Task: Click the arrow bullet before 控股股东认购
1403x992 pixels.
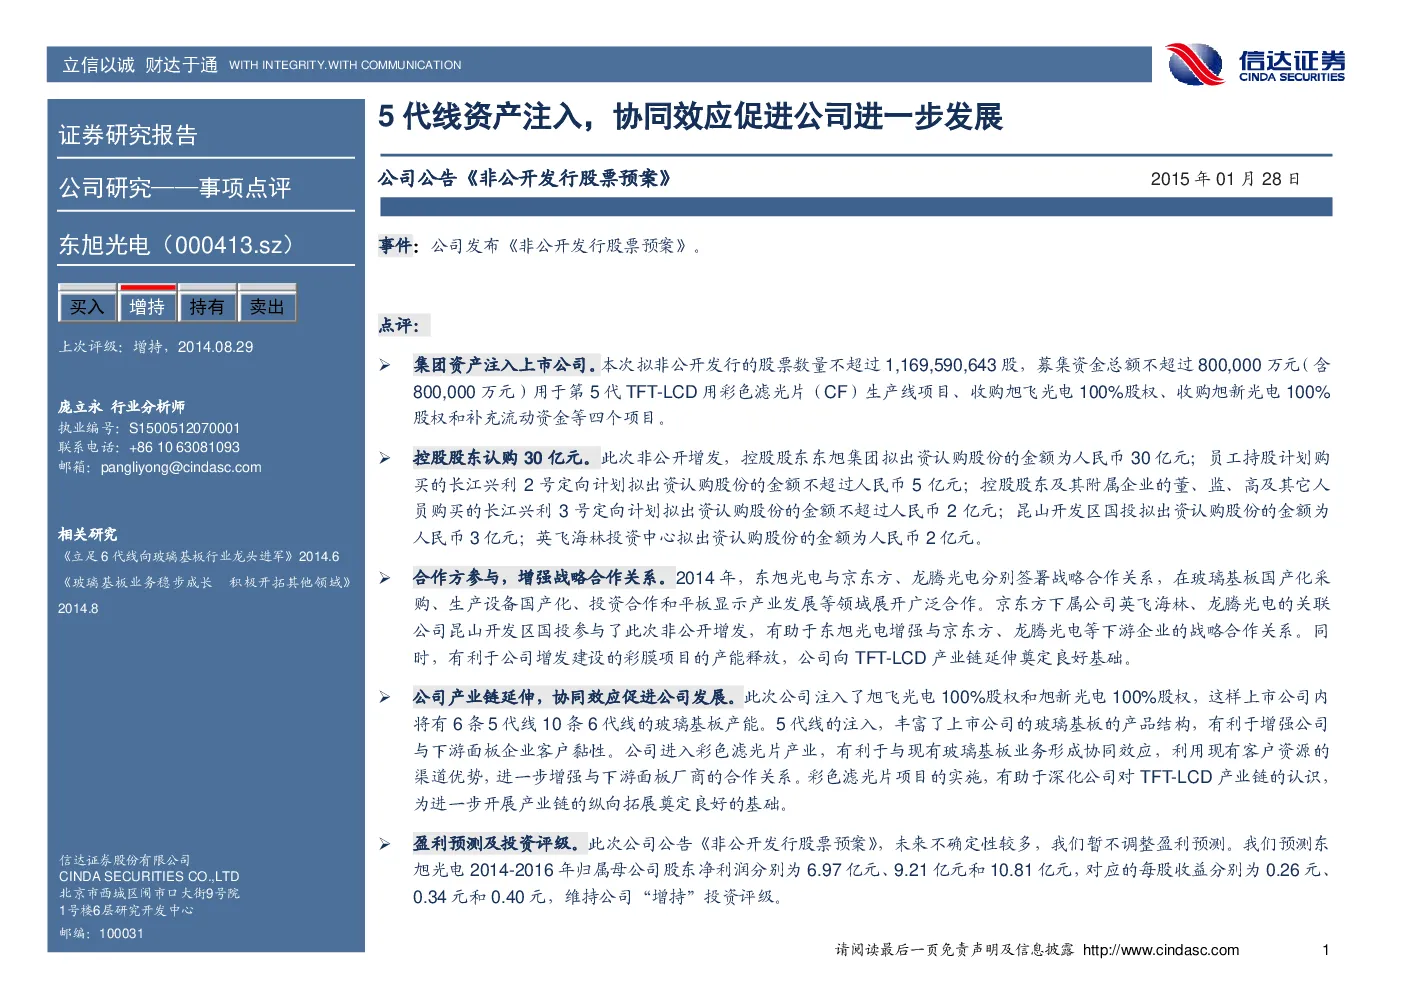Action: tap(385, 458)
